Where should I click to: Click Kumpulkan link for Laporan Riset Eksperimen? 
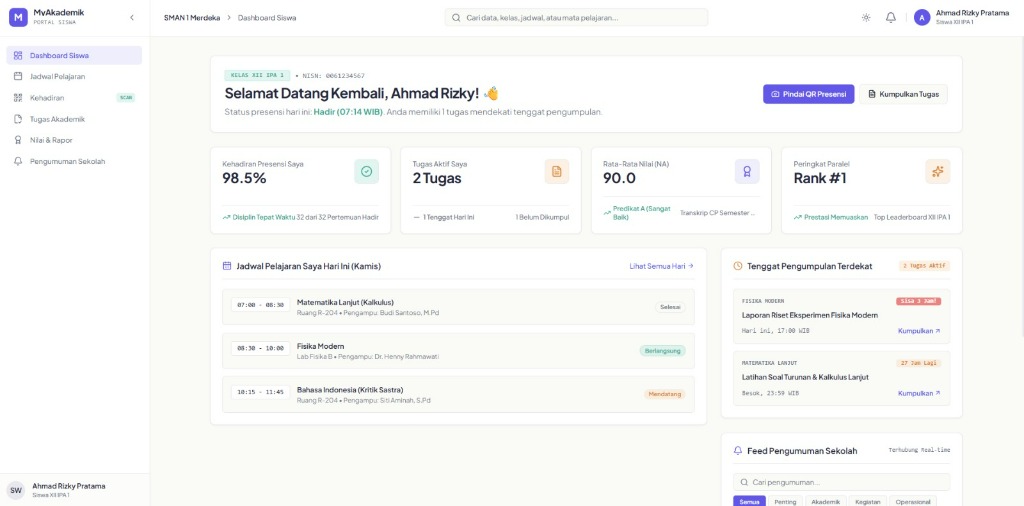click(920, 331)
